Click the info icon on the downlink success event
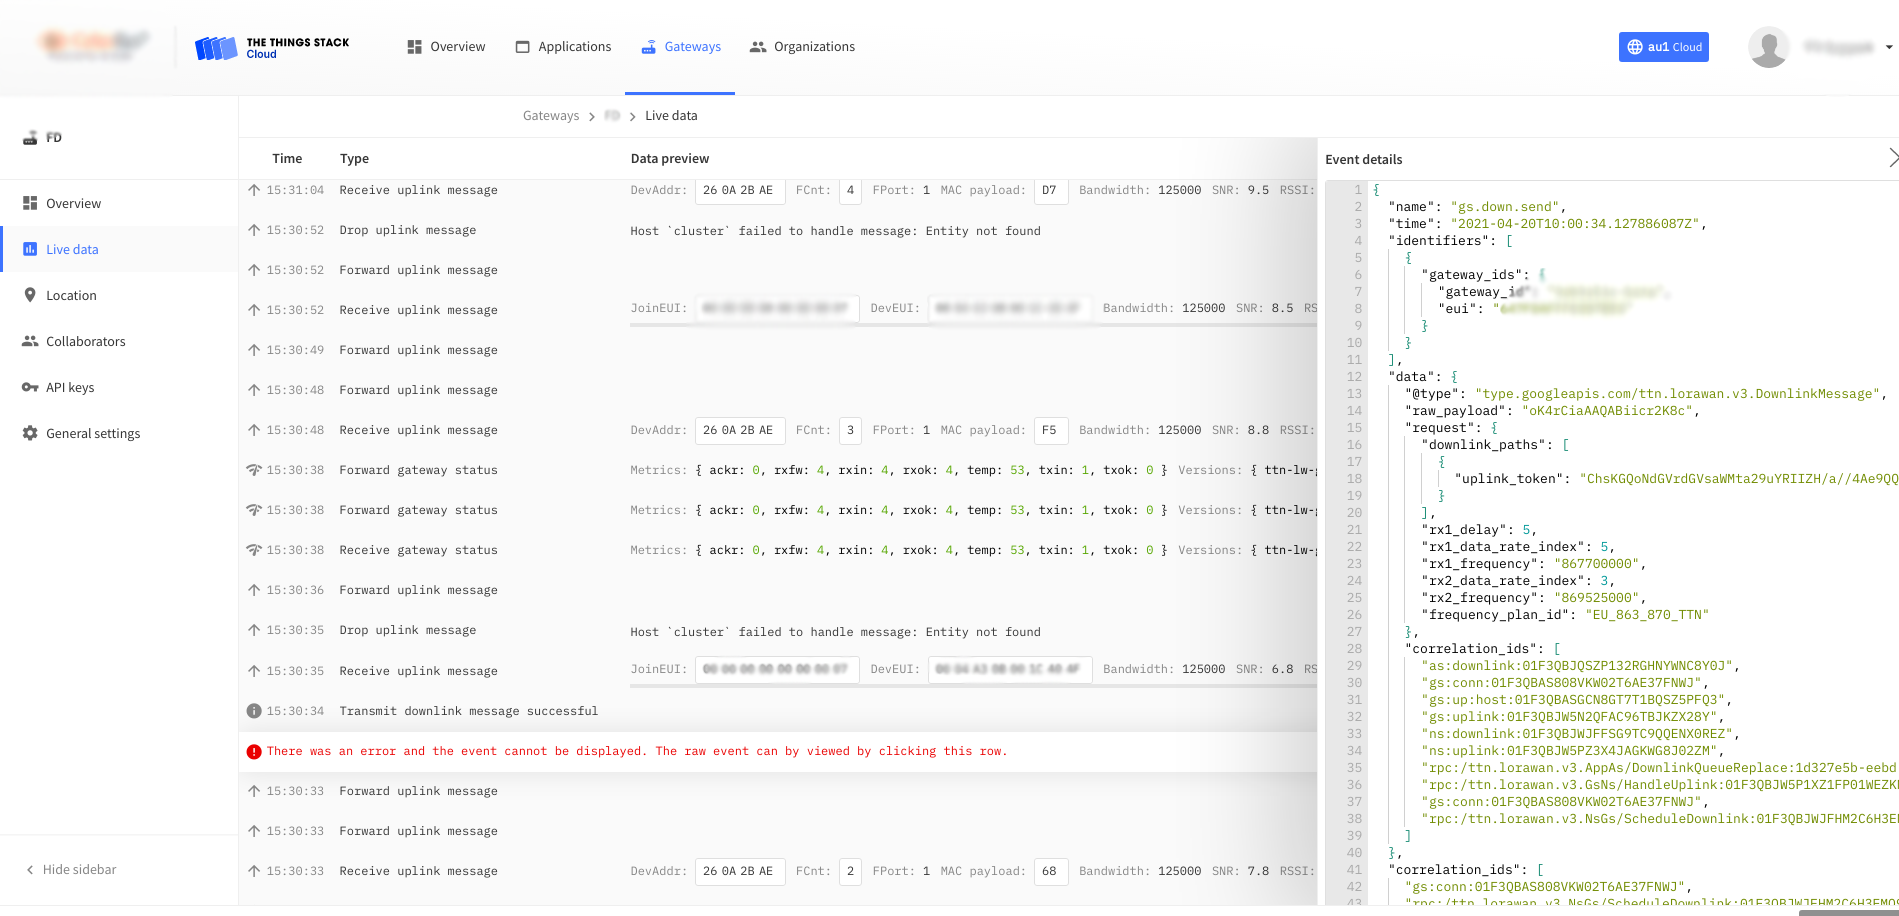 coord(254,711)
